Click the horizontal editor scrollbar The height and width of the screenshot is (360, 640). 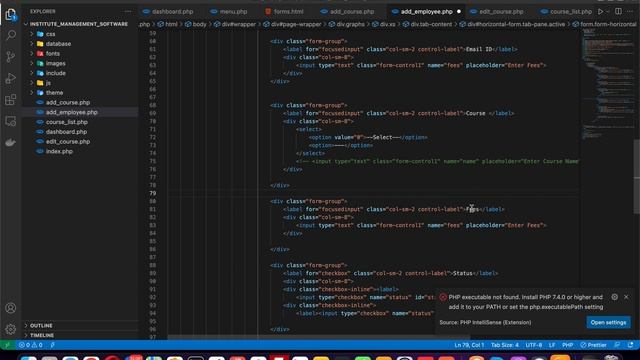319,338
